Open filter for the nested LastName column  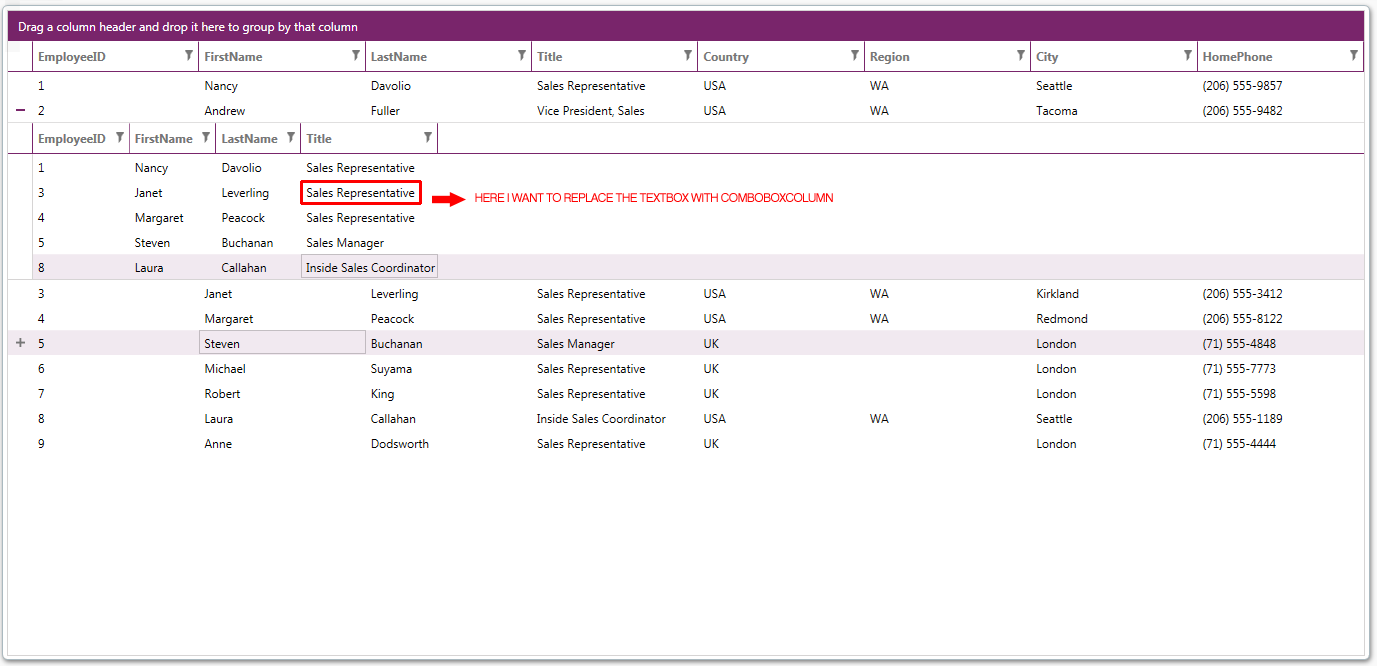click(x=290, y=138)
